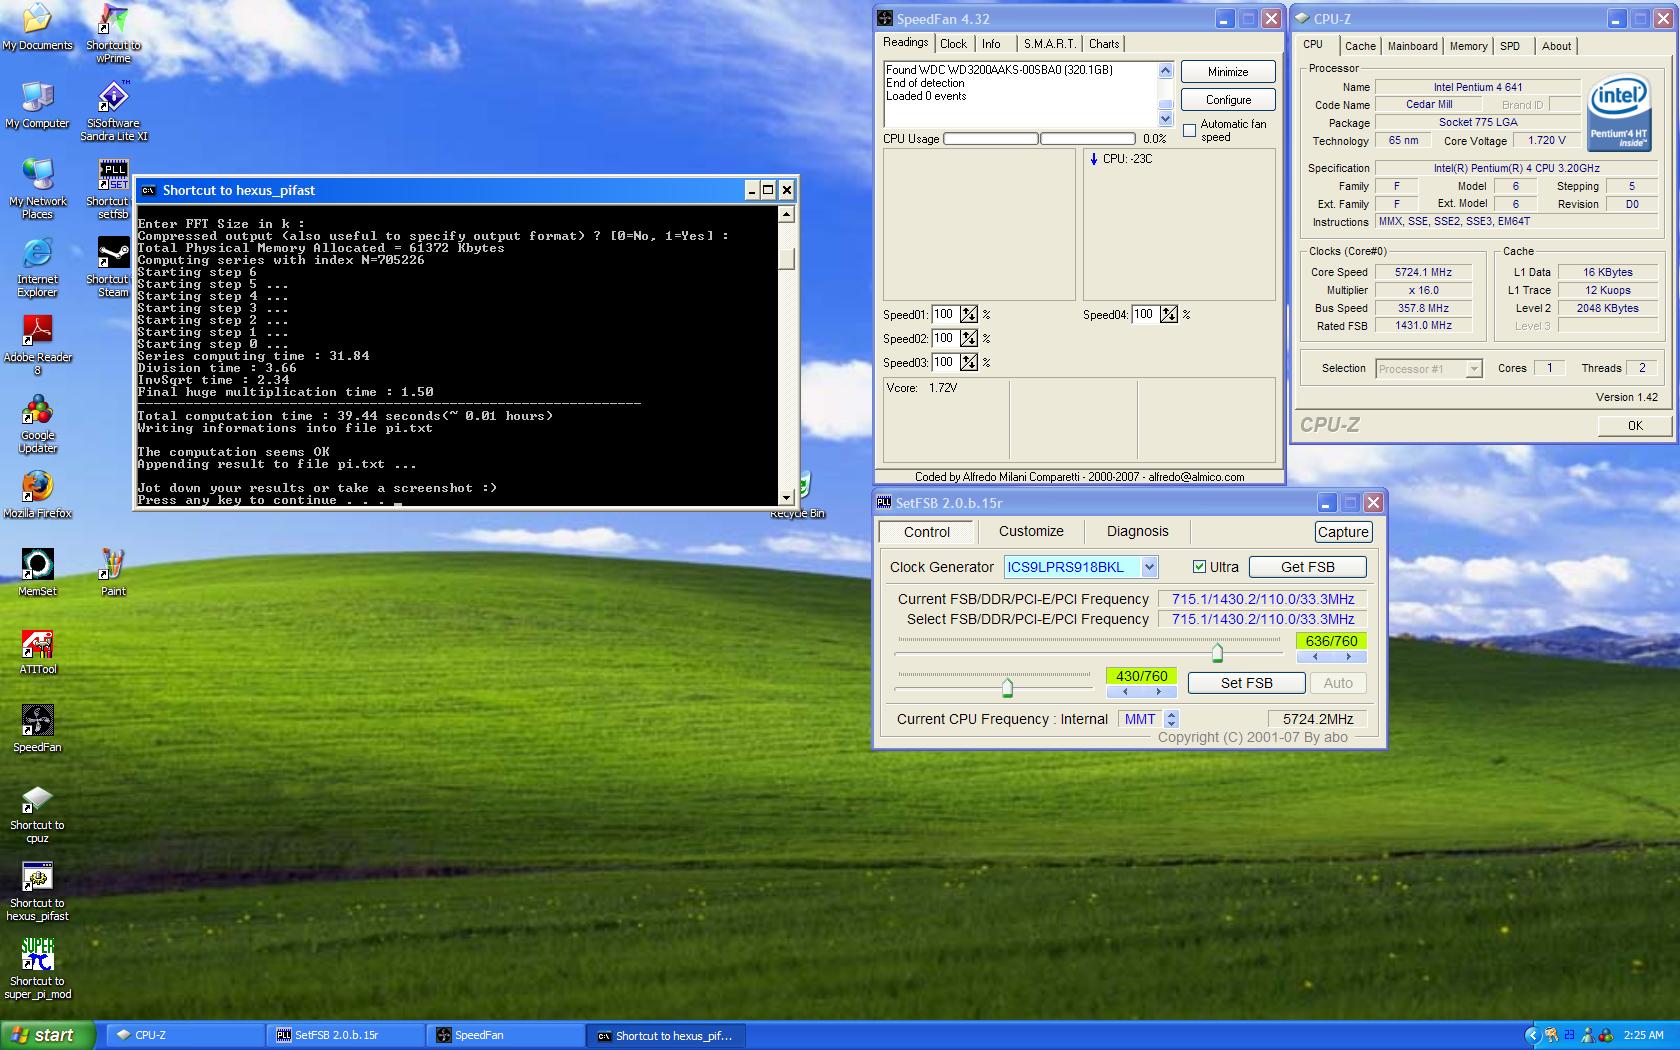Click Minimize button in SpeedFan
This screenshot has width=1680, height=1050.
1228,72
